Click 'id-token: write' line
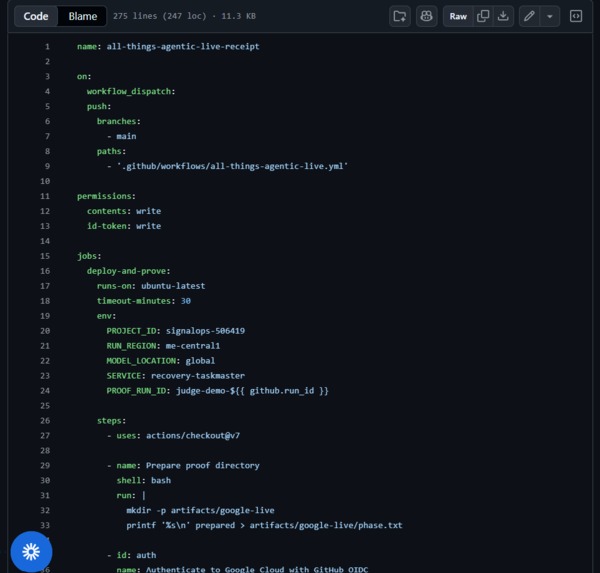 tap(124, 226)
